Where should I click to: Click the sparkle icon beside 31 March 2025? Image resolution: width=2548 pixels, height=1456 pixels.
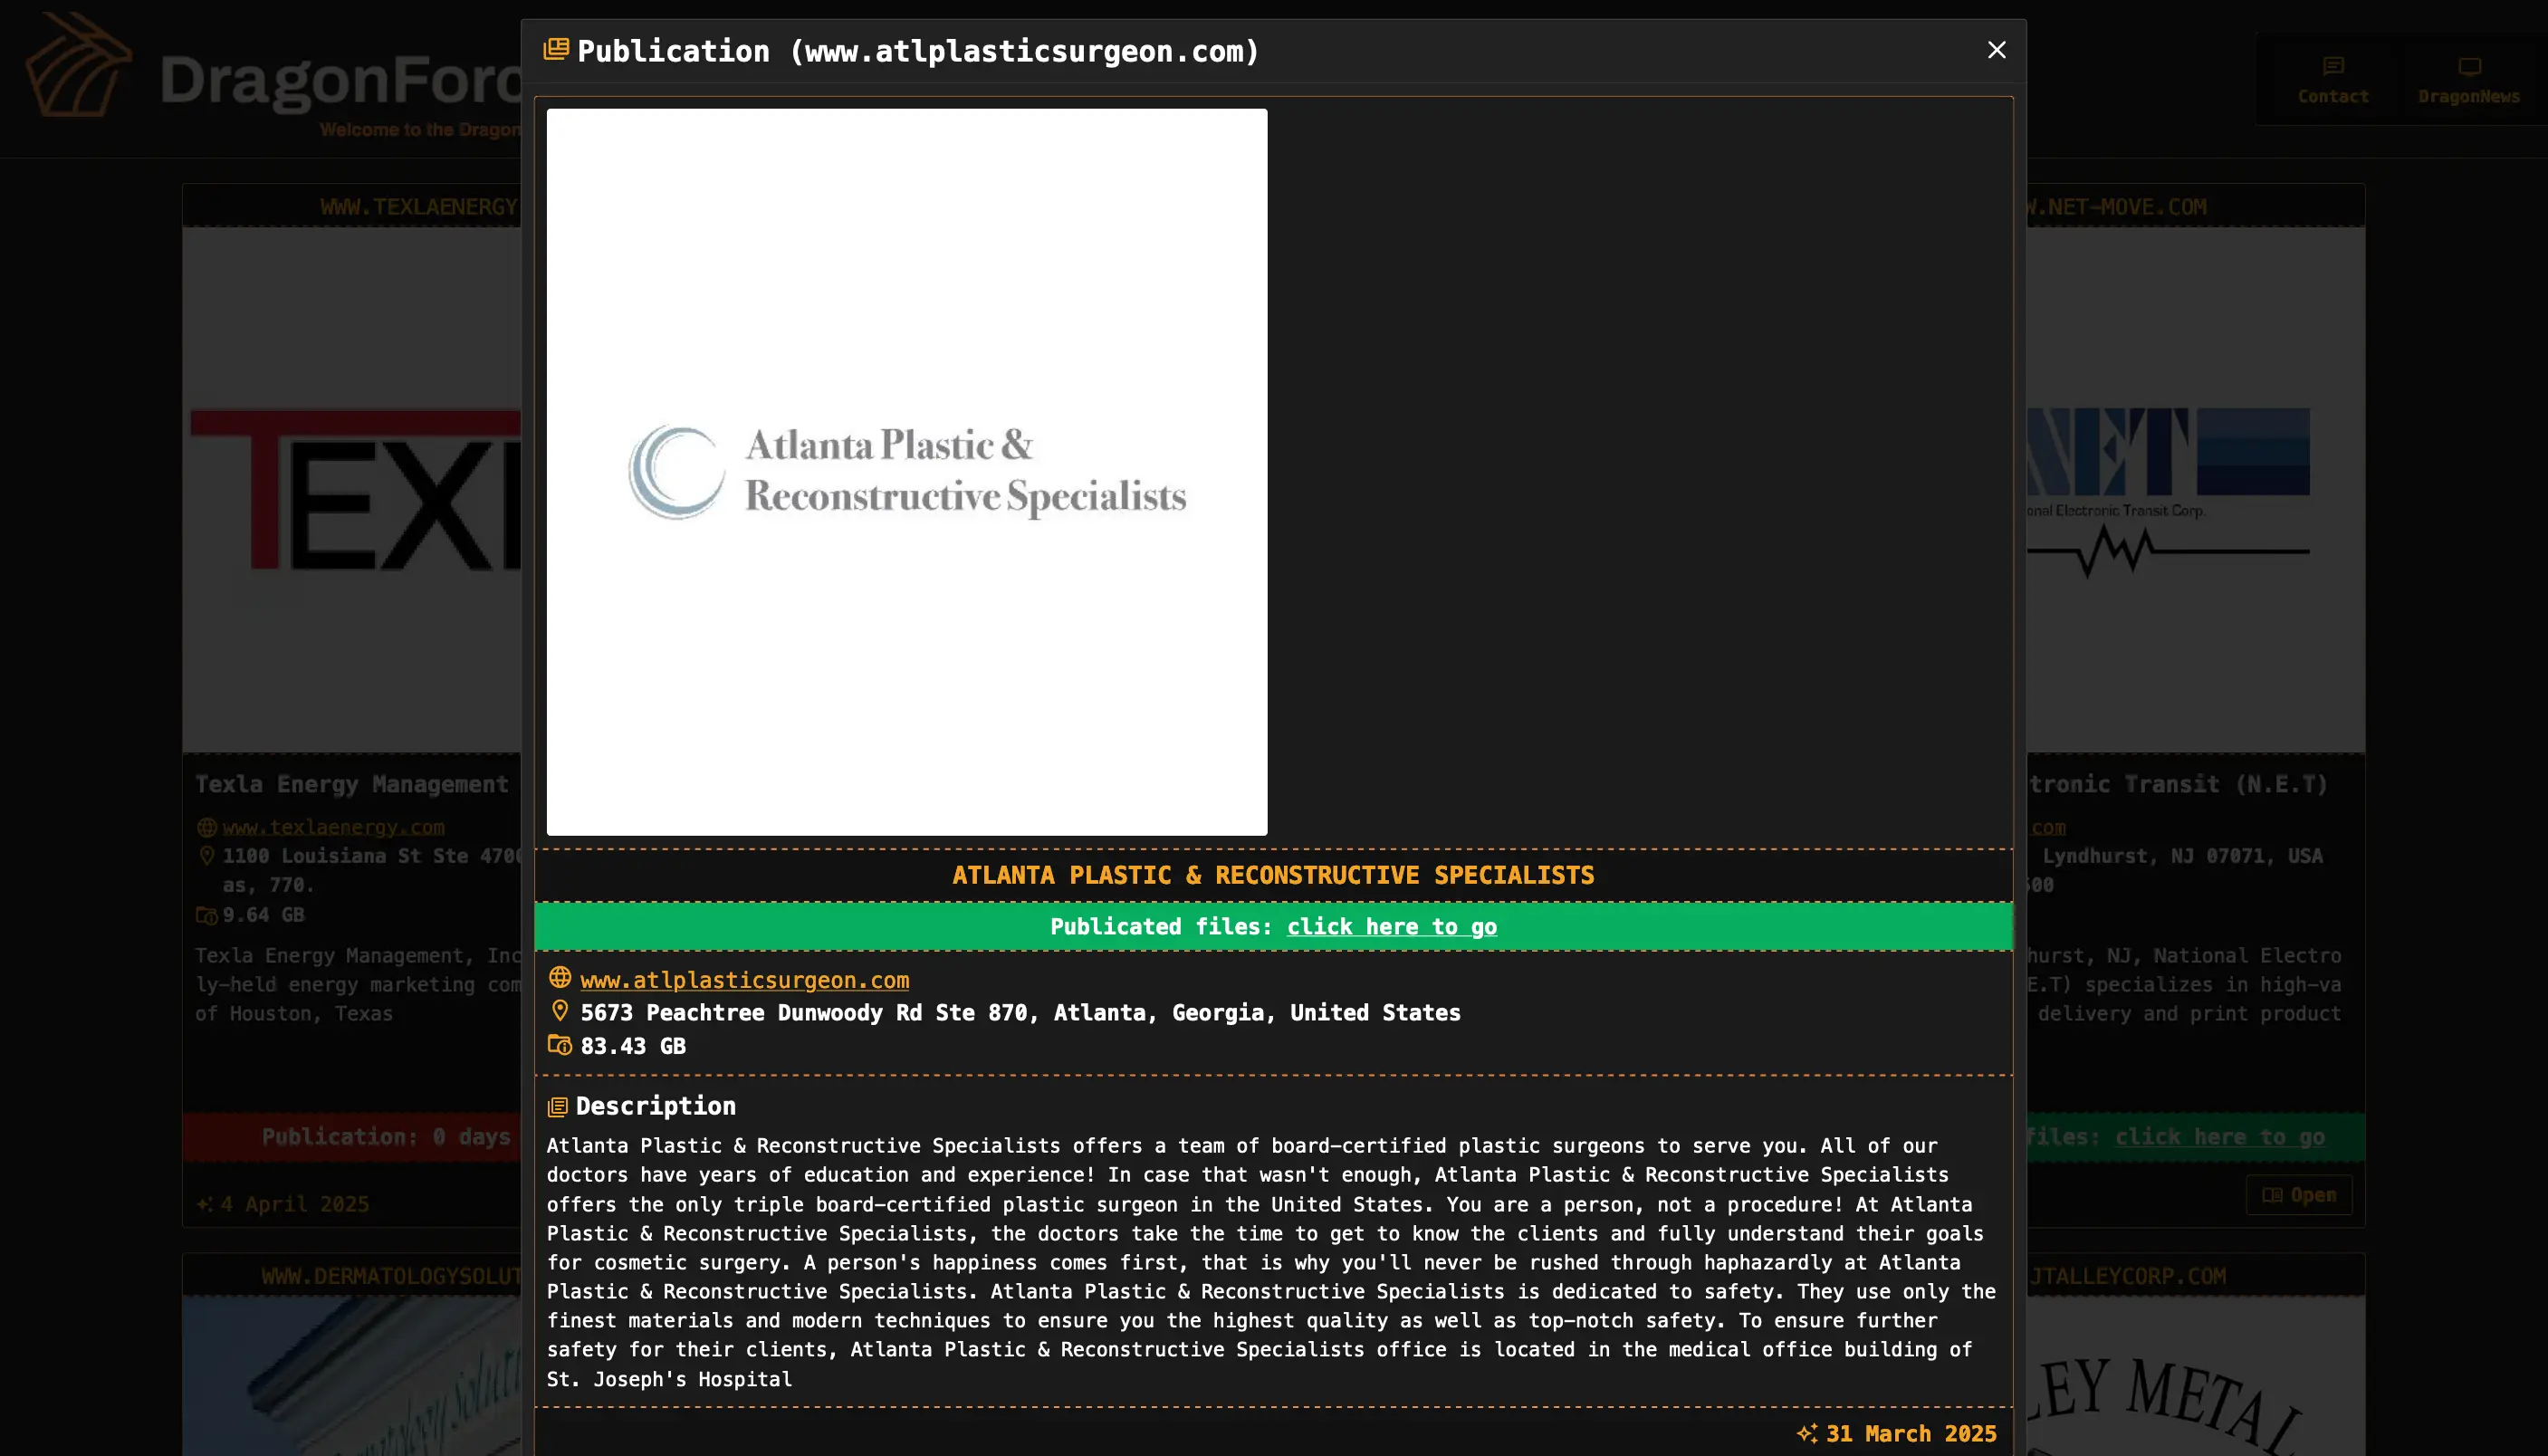[x=1806, y=1433]
